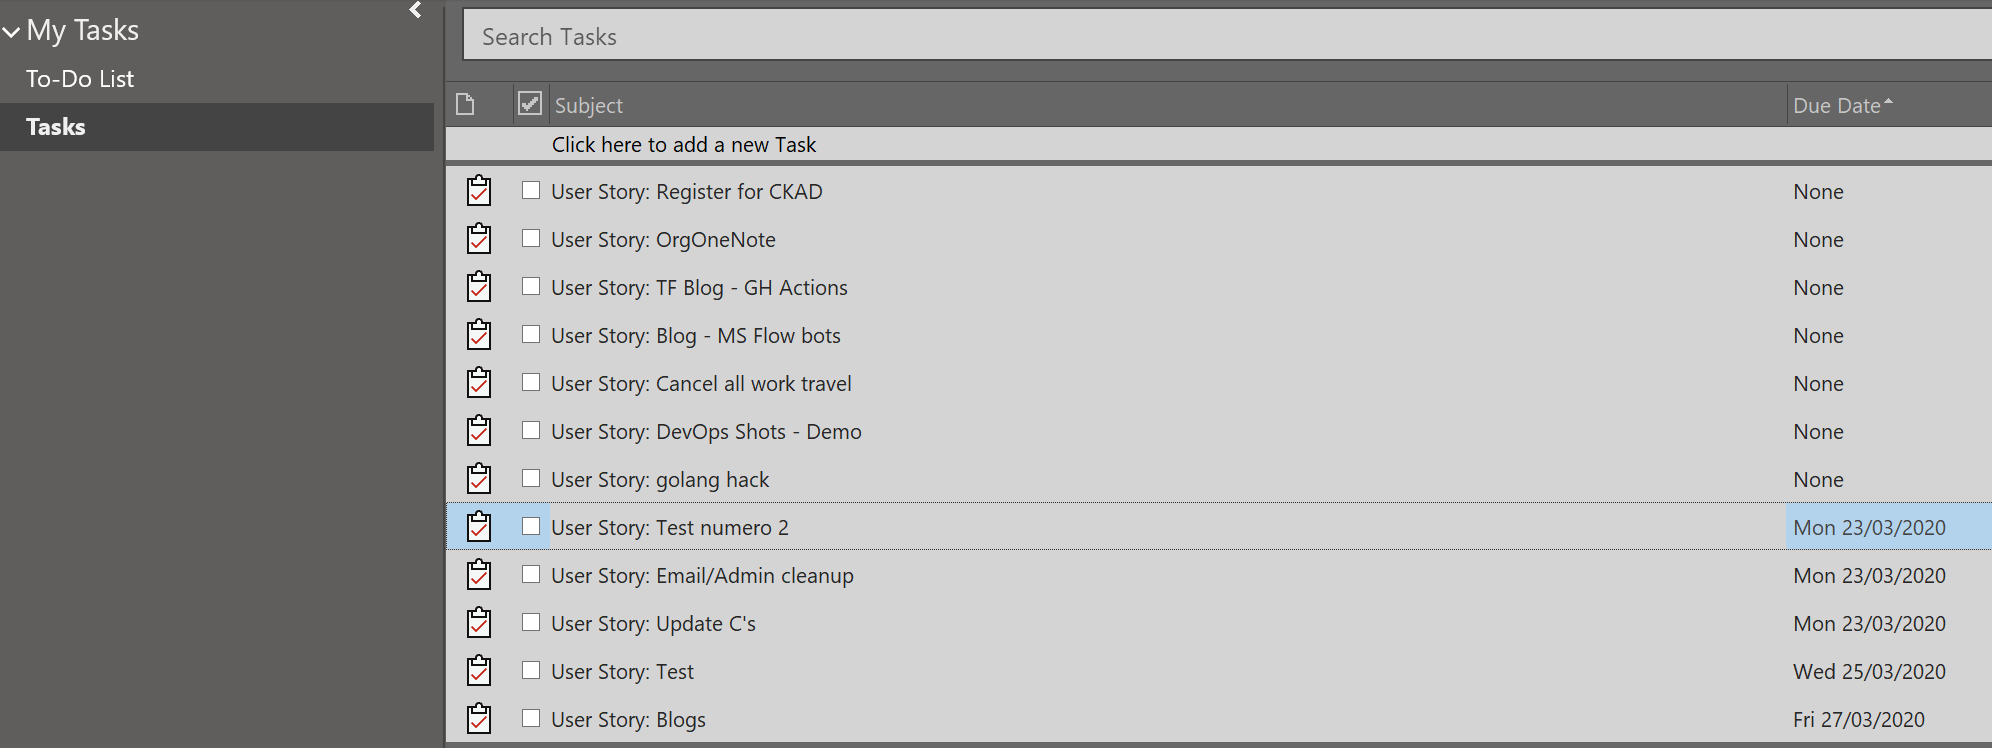The width and height of the screenshot is (1992, 748).
Task: Select task icon for TF Blog - GH Actions
Action: pyautogui.click(x=479, y=286)
